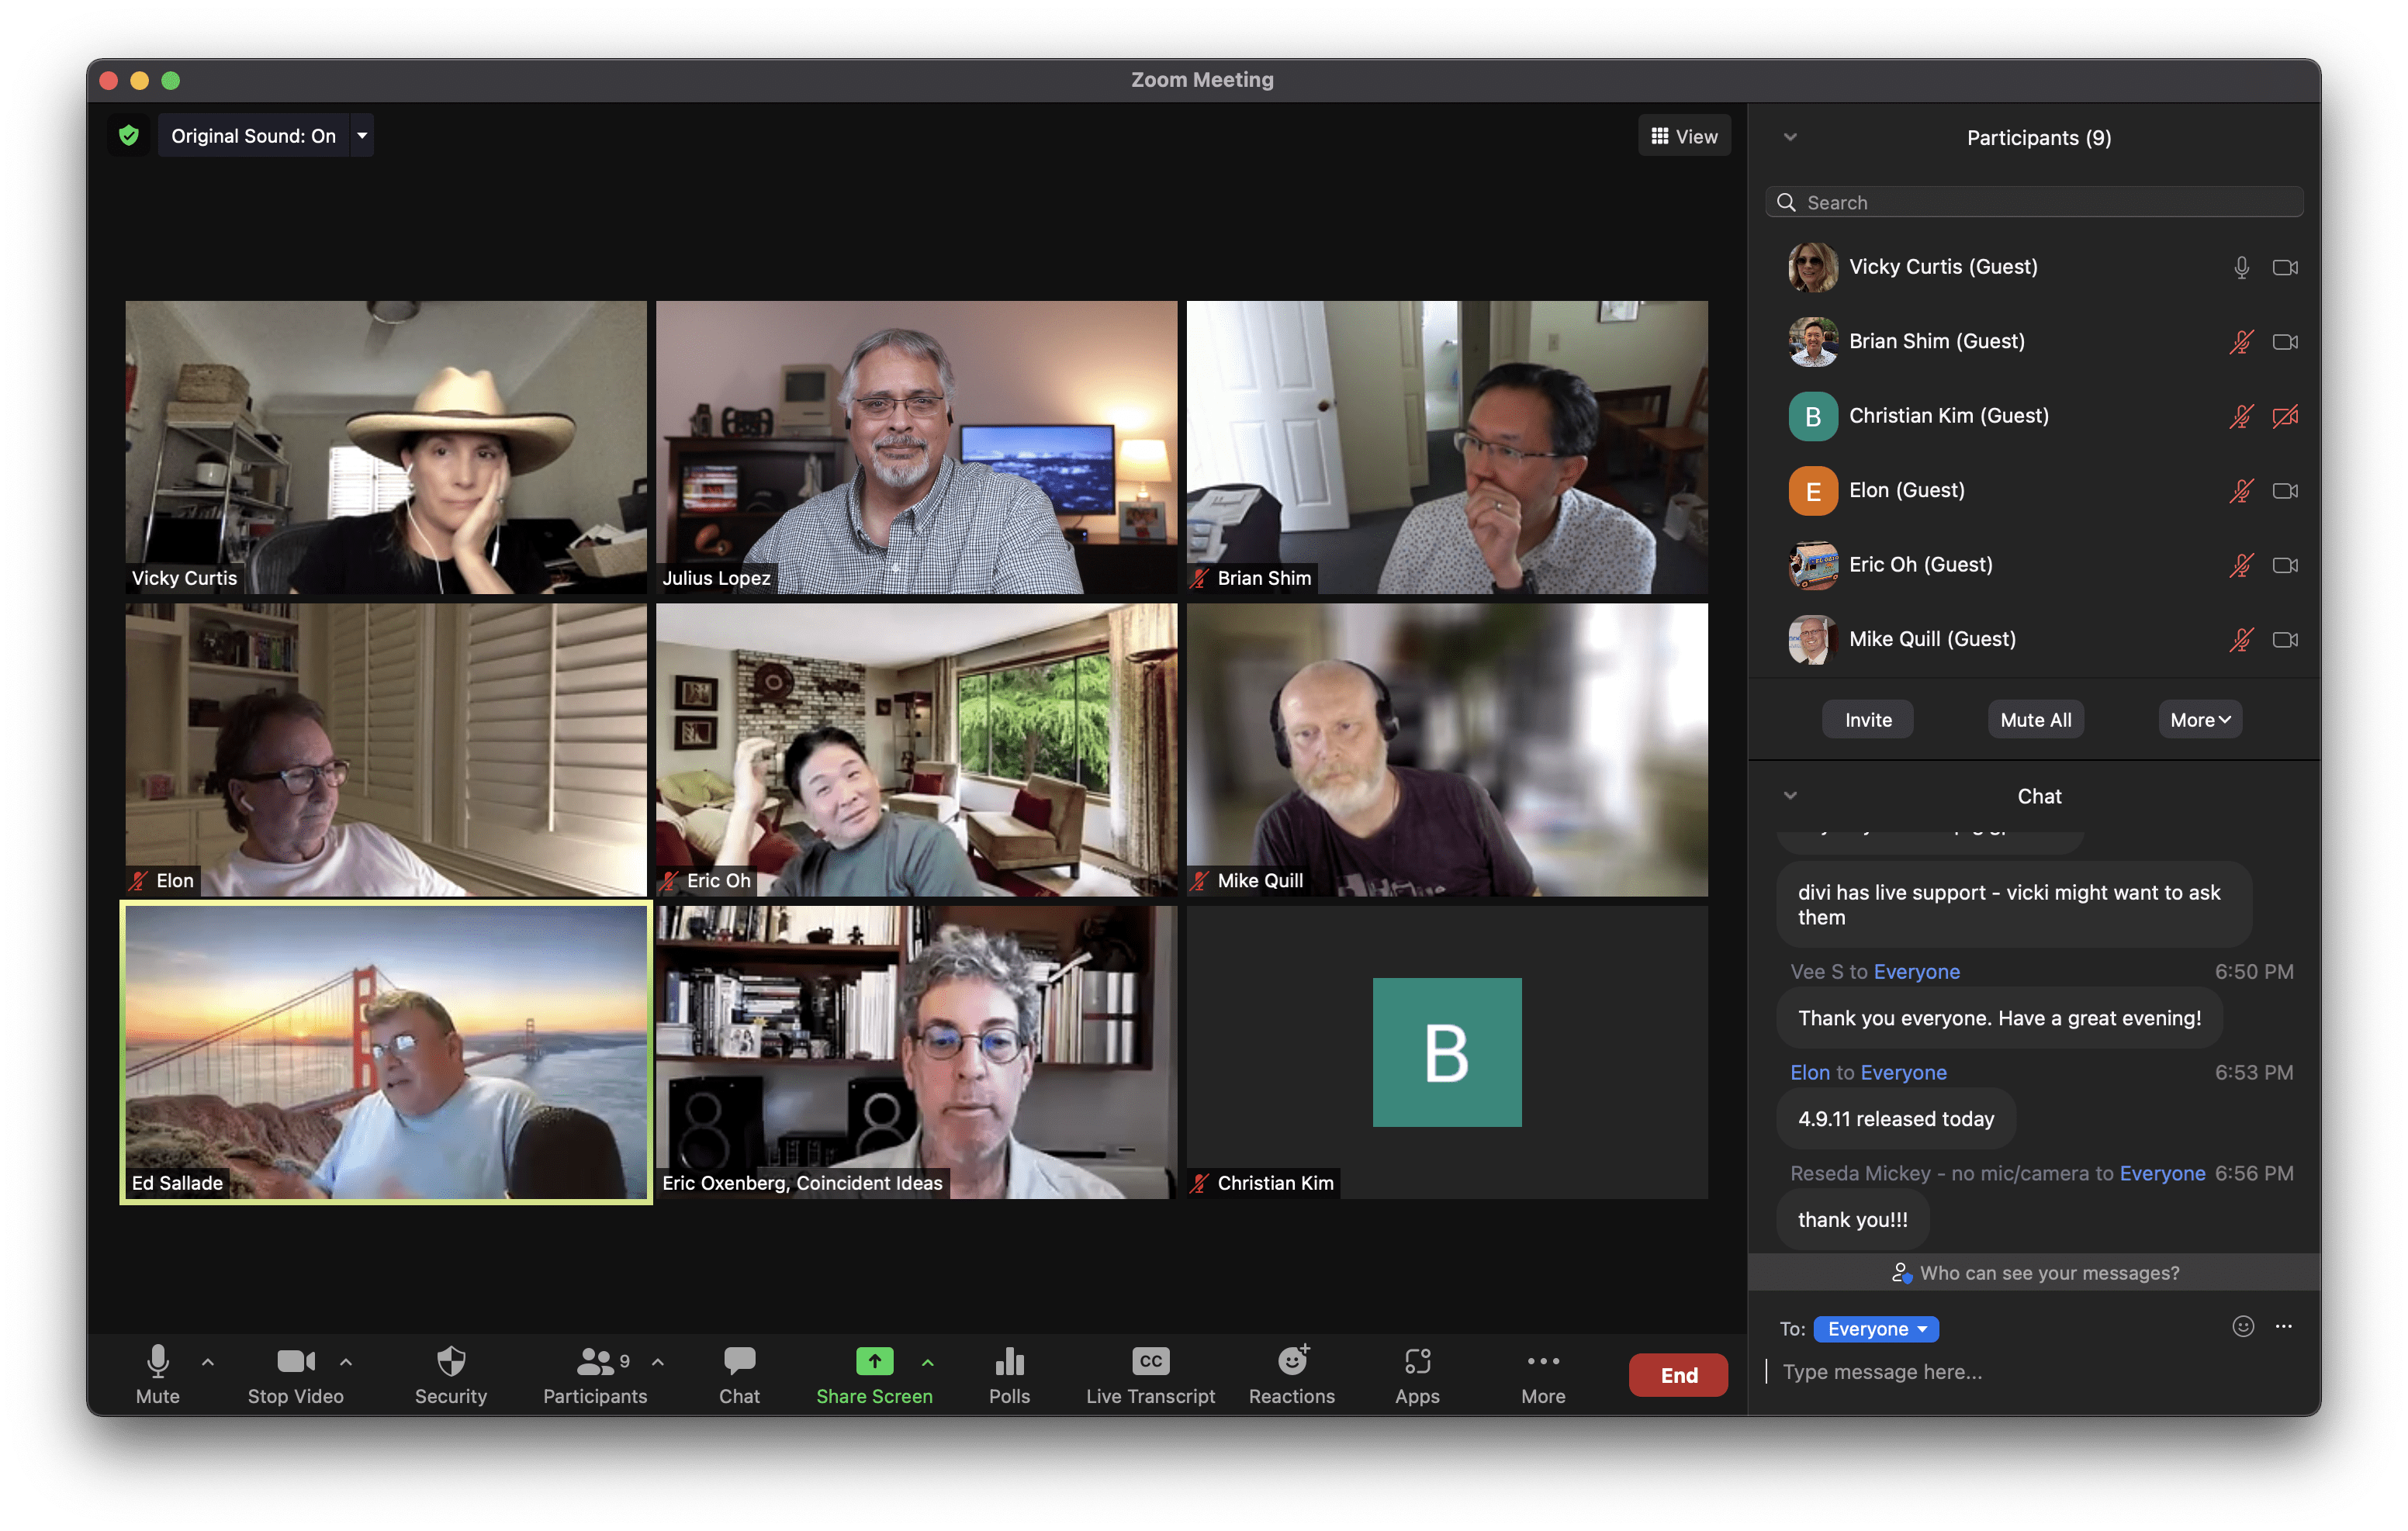The image size is (2408, 1531).
Task: Toggle Mute microphone in toolbar
Action: [x=158, y=1362]
